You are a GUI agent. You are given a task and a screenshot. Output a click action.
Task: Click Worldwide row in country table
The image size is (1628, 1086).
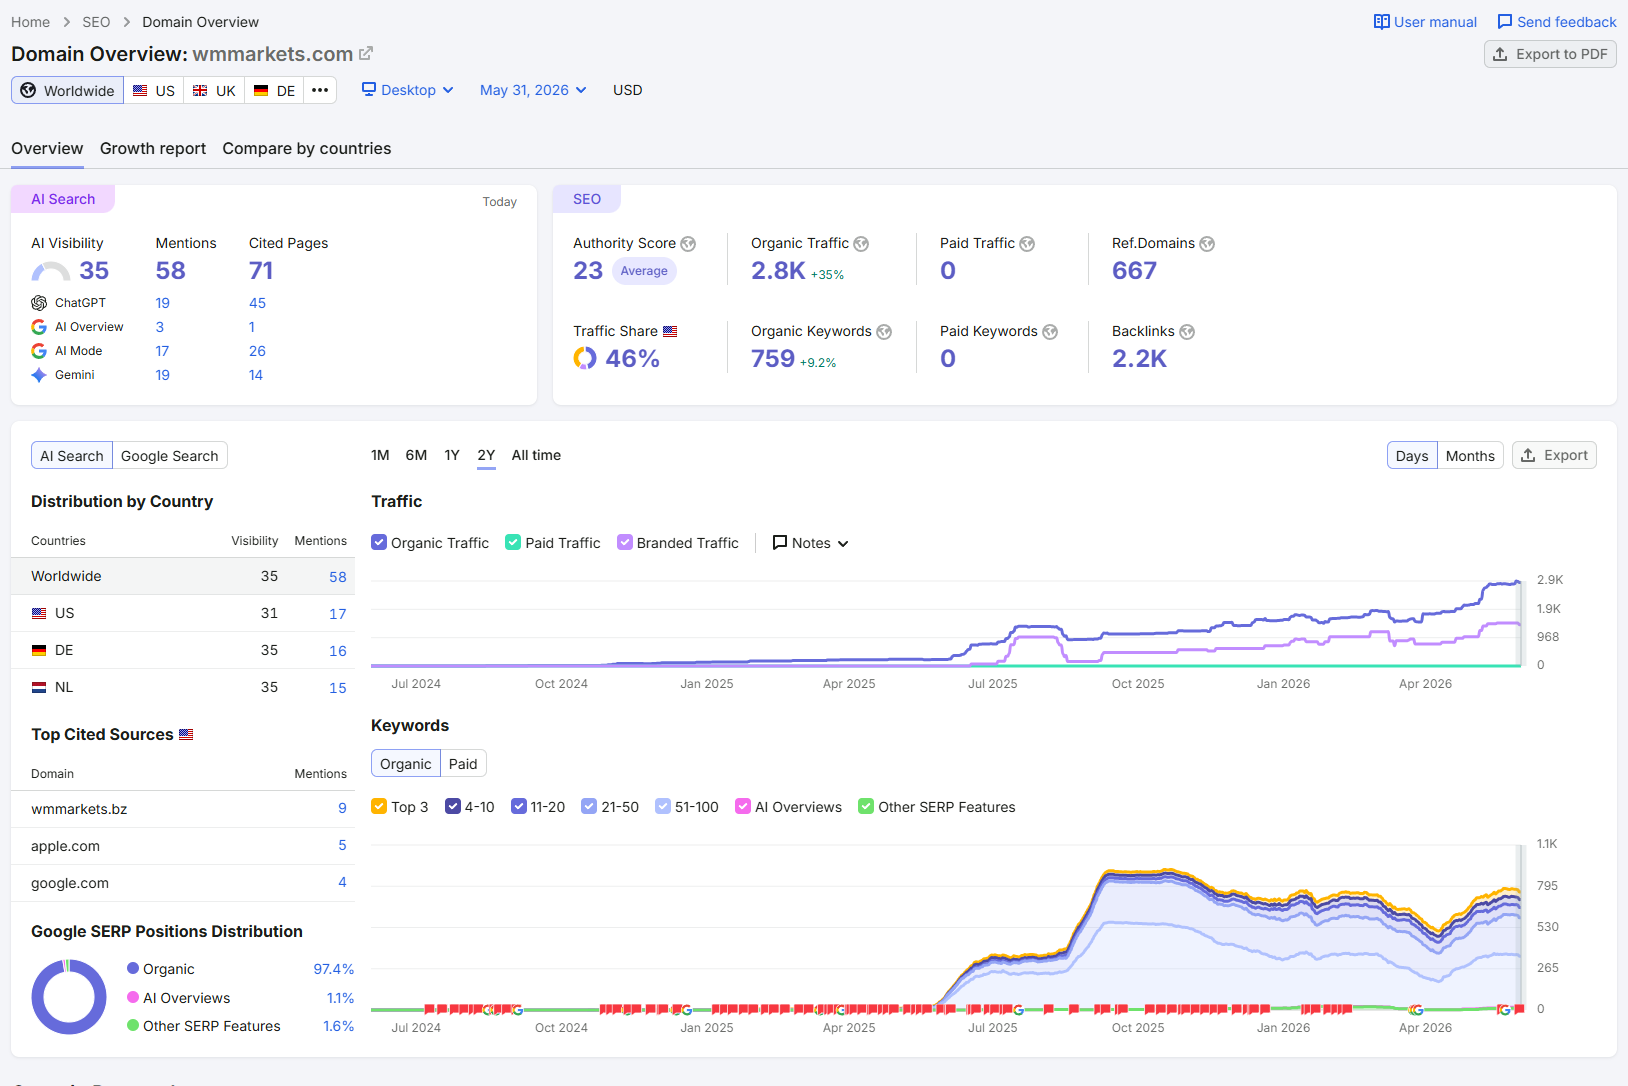tap(183, 576)
